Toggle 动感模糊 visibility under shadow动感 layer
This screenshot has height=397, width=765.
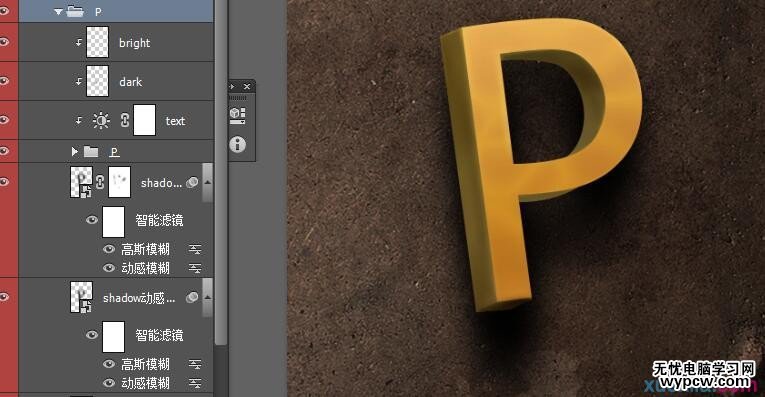click(x=109, y=383)
